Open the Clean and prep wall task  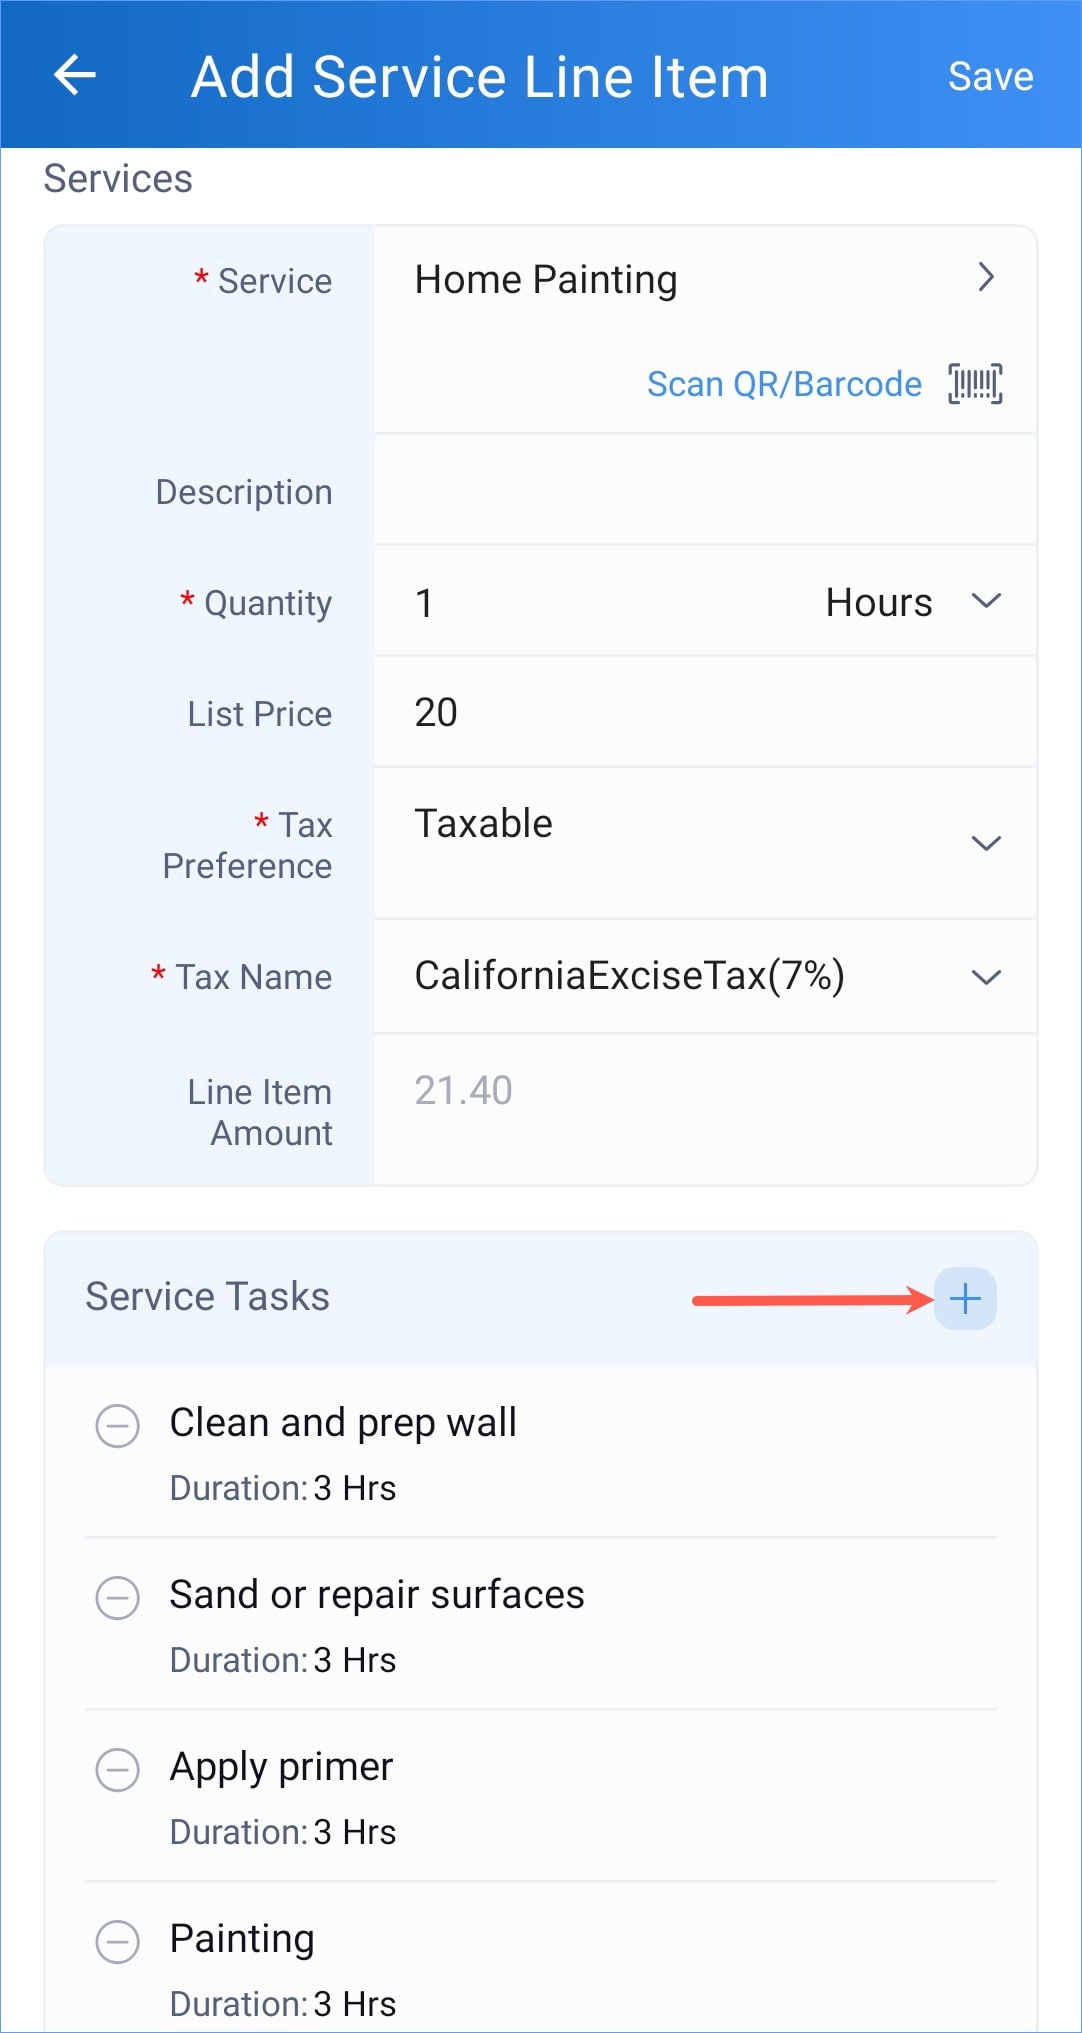(343, 1422)
